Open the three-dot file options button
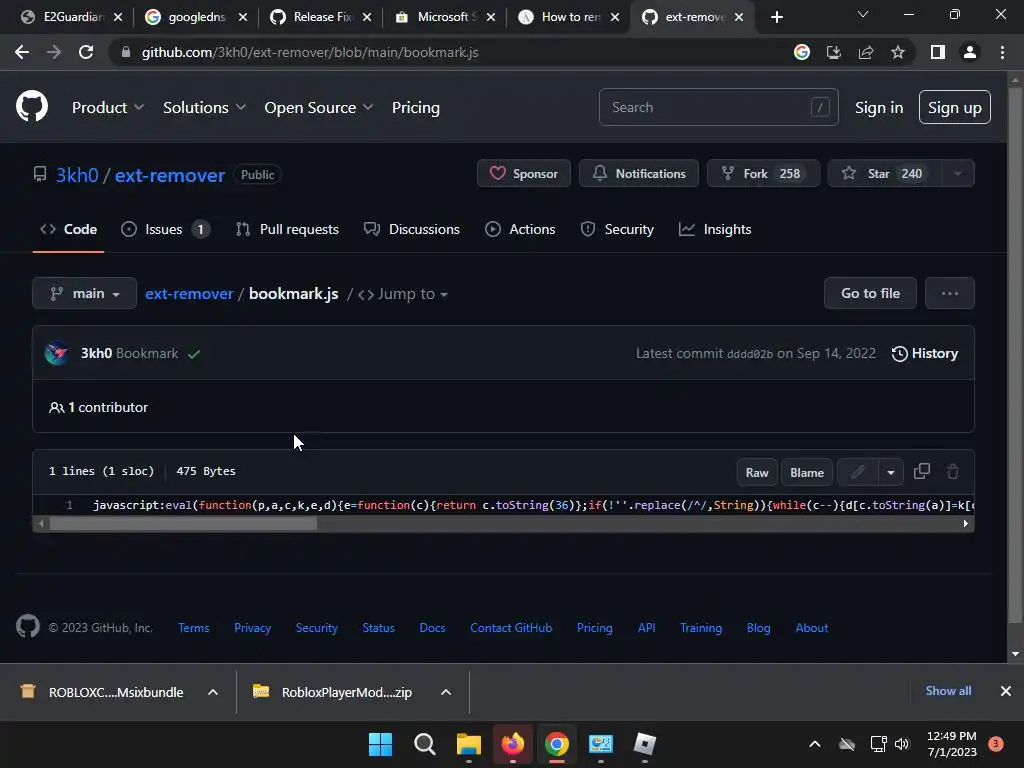1024x768 pixels. tap(950, 293)
